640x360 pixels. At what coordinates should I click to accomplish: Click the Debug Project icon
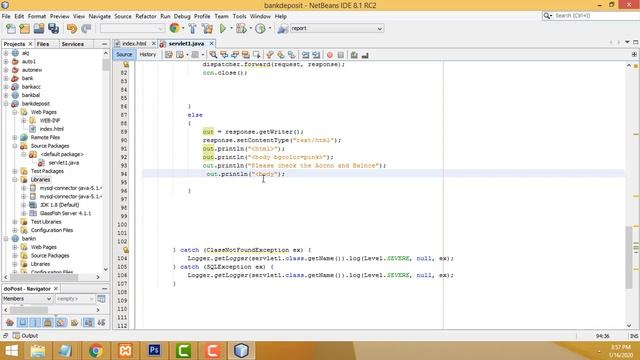click(x=241, y=29)
